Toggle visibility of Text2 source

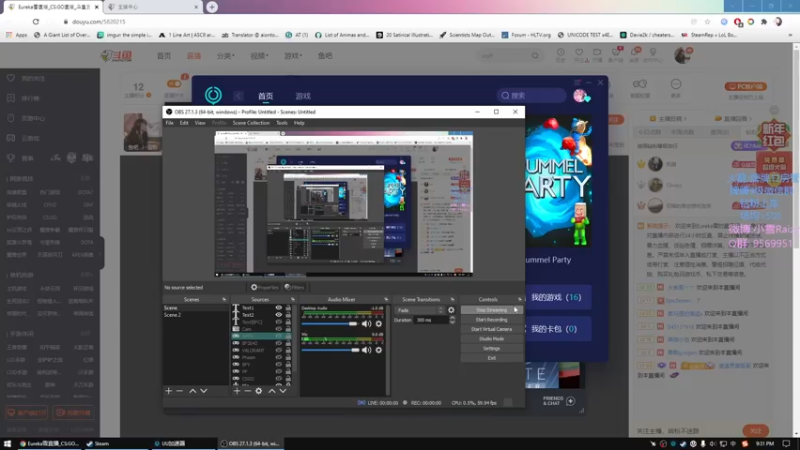click(x=279, y=315)
